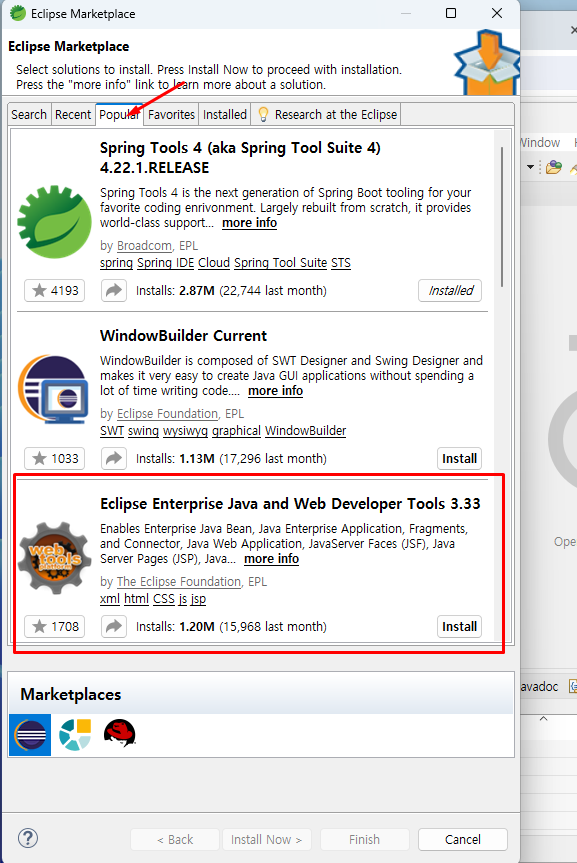Click the open folder toolbar icon in the background window
Viewport: 577px width, 863px height.
coord(554,167)
